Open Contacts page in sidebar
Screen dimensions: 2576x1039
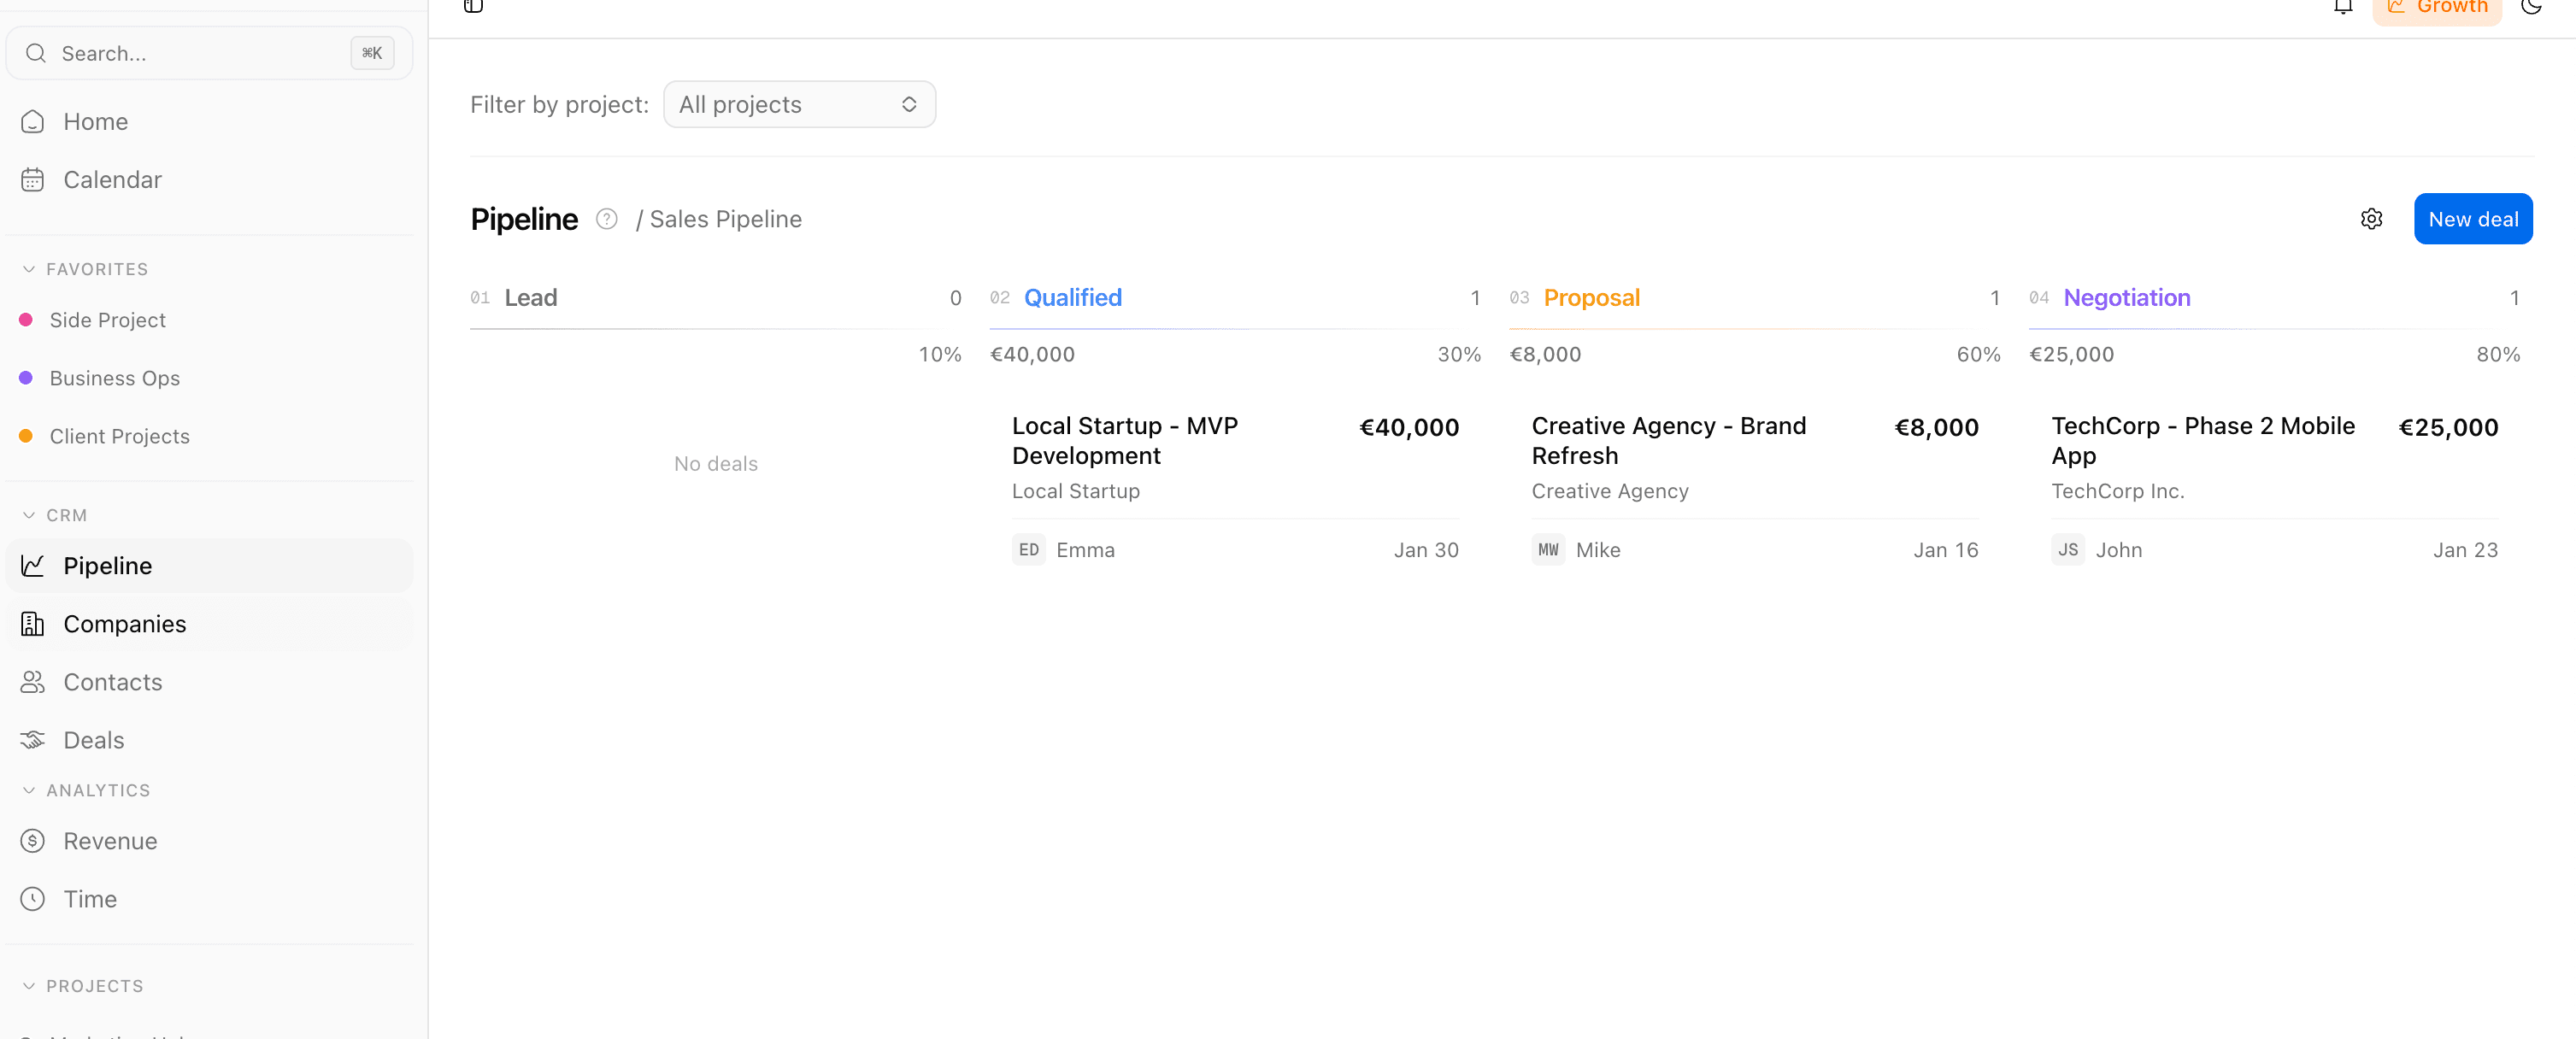(112, 682)
